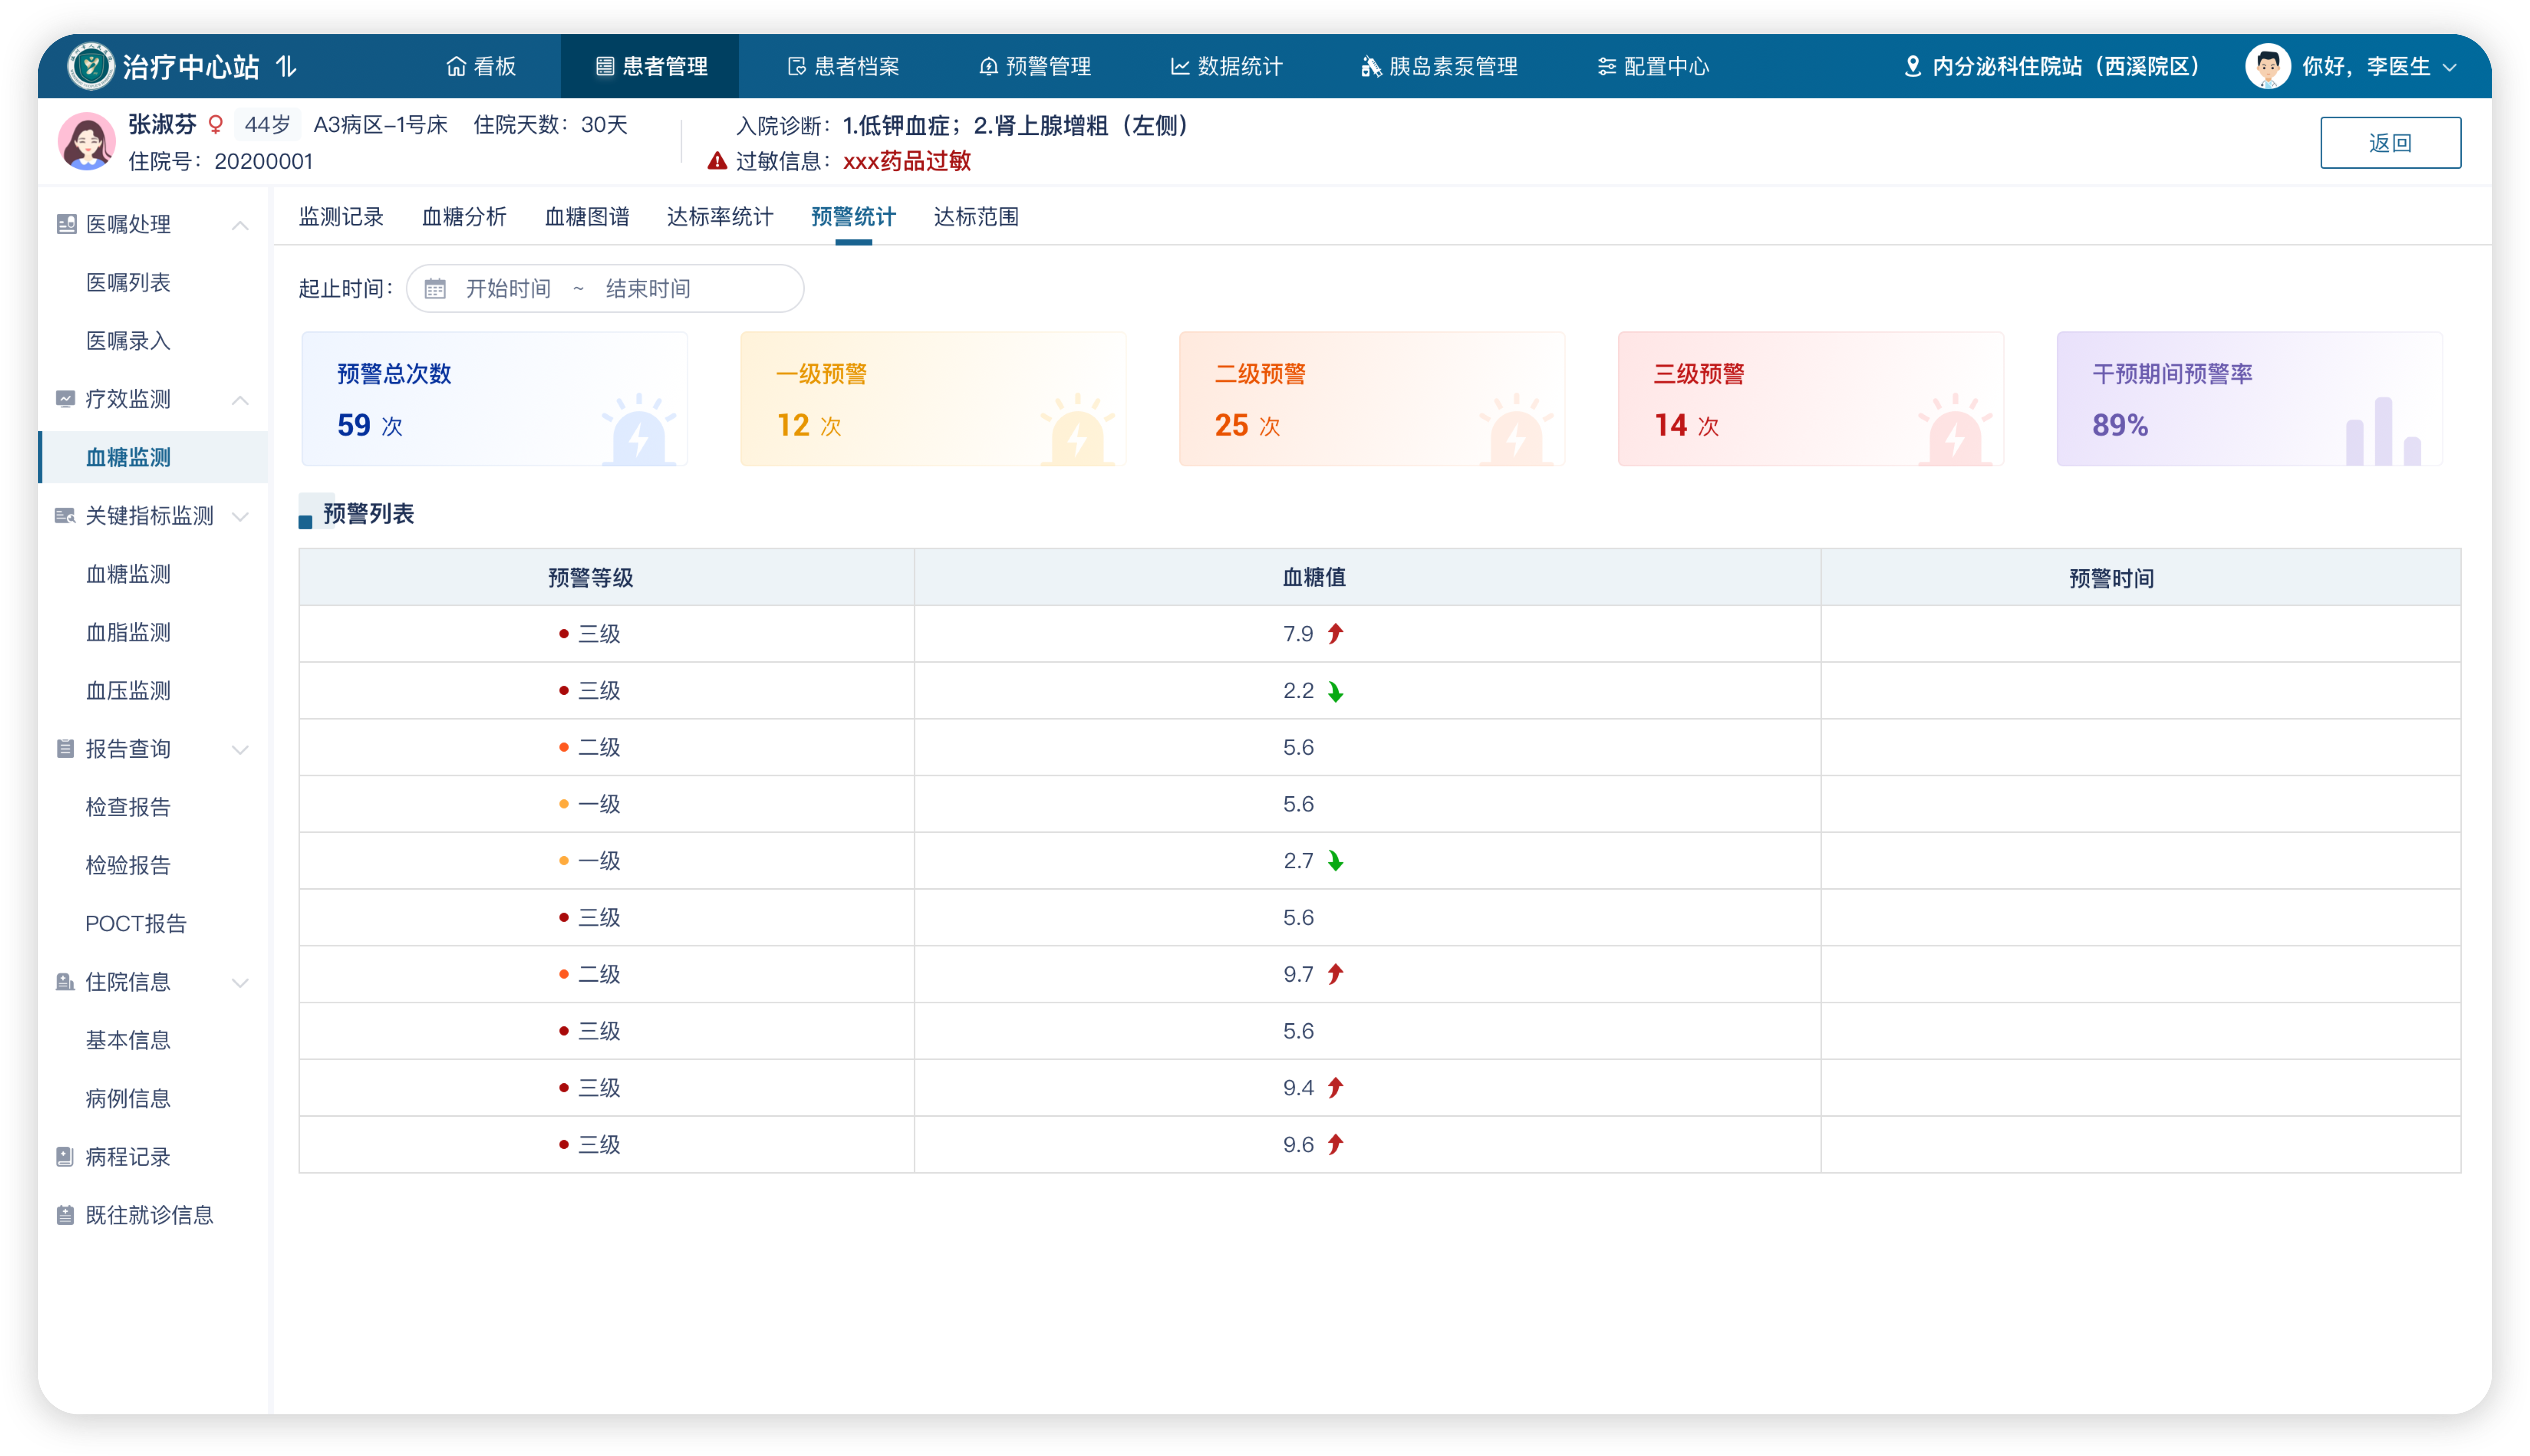Click the 住院信息 sidebar icon
This screenshot has width=2530, height=1456.
tap(66, 982)
